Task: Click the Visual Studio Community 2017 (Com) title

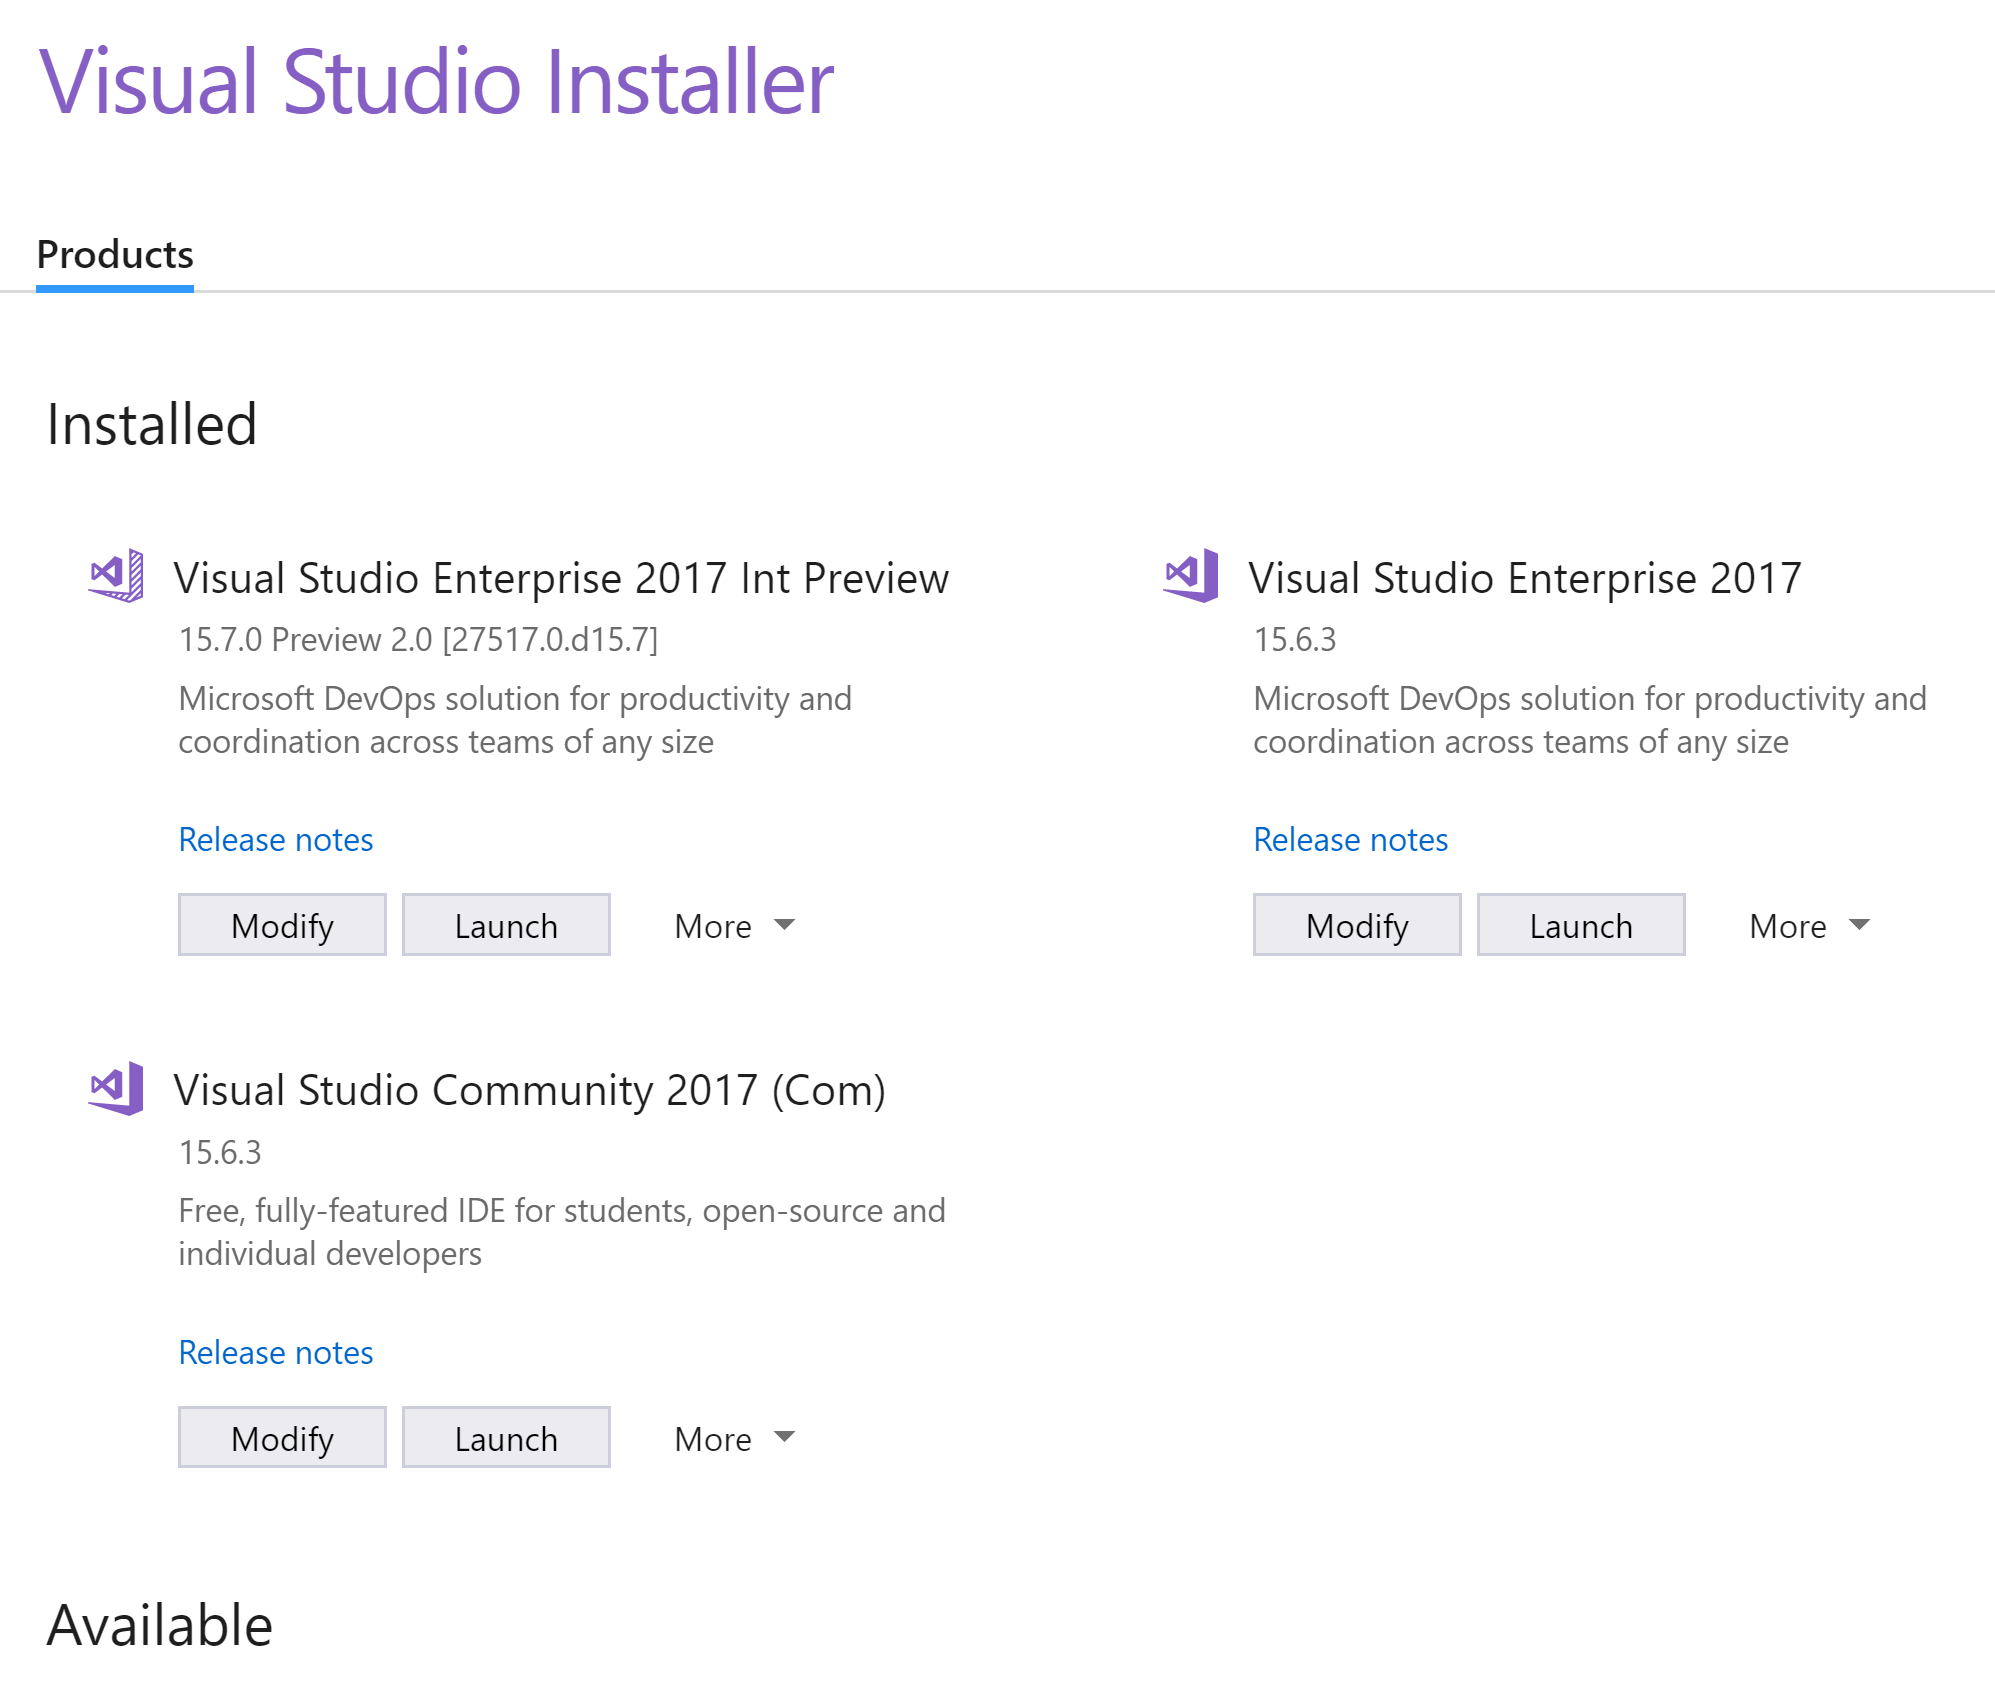Action: 530,1090
